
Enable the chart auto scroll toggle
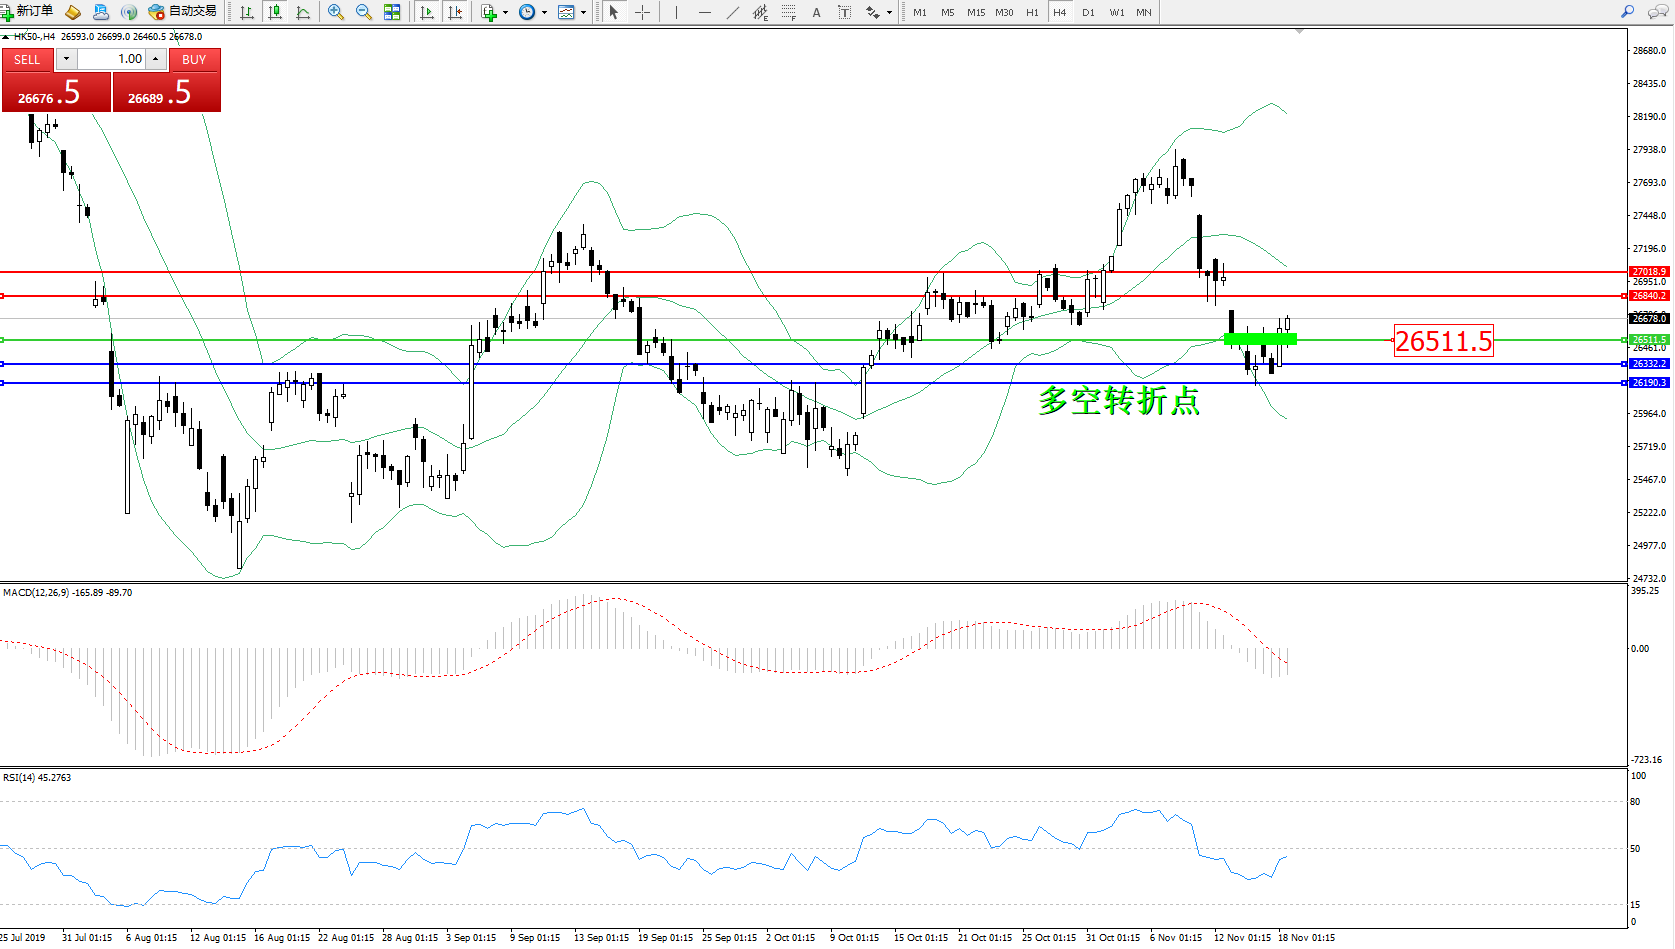[427, 12]
